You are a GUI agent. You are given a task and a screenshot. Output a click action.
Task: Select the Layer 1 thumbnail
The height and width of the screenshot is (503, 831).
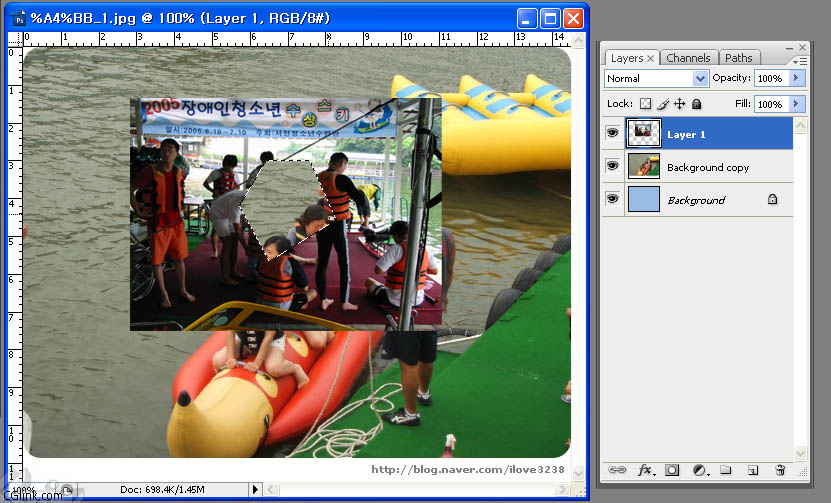point(643,133)
